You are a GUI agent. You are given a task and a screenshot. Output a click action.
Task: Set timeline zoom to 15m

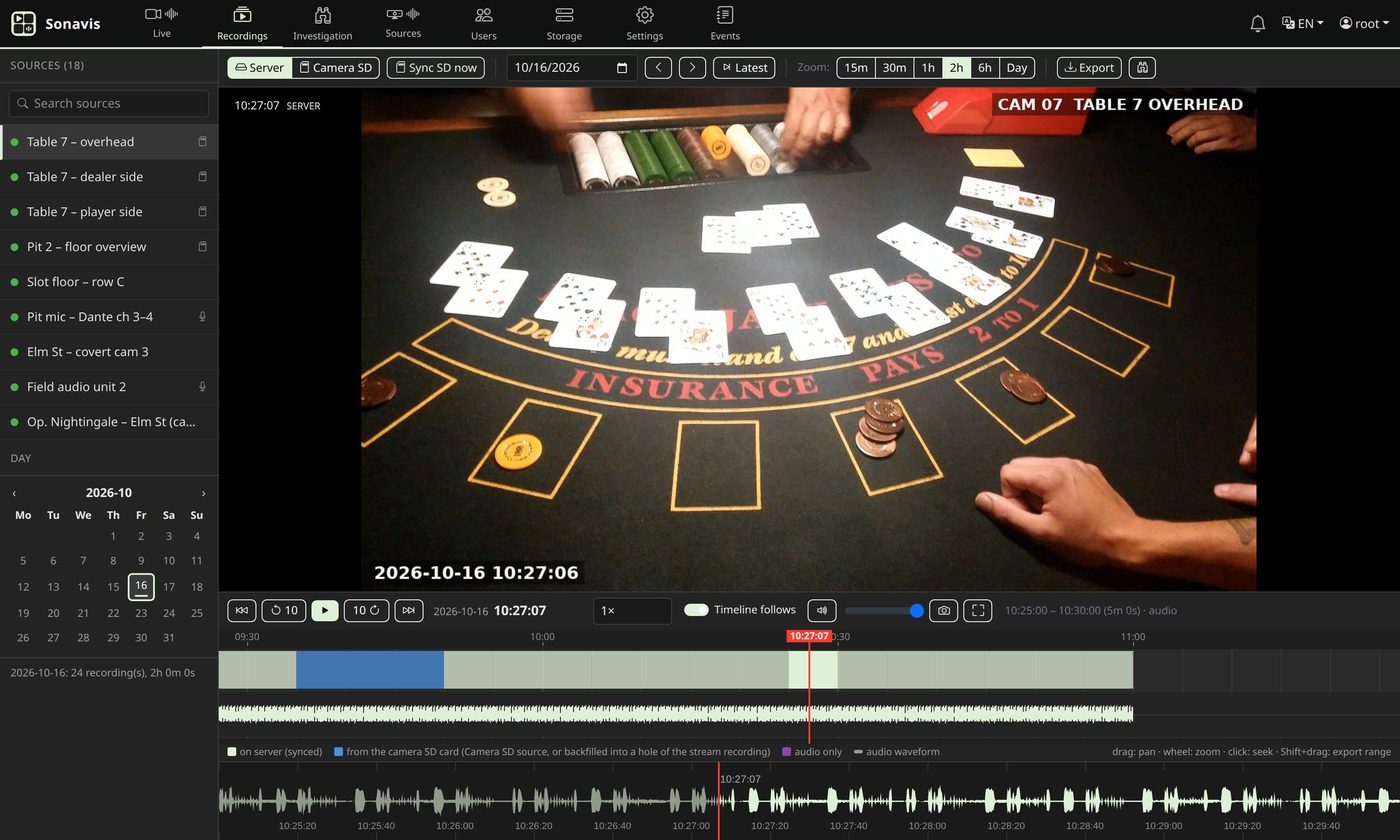856,67
